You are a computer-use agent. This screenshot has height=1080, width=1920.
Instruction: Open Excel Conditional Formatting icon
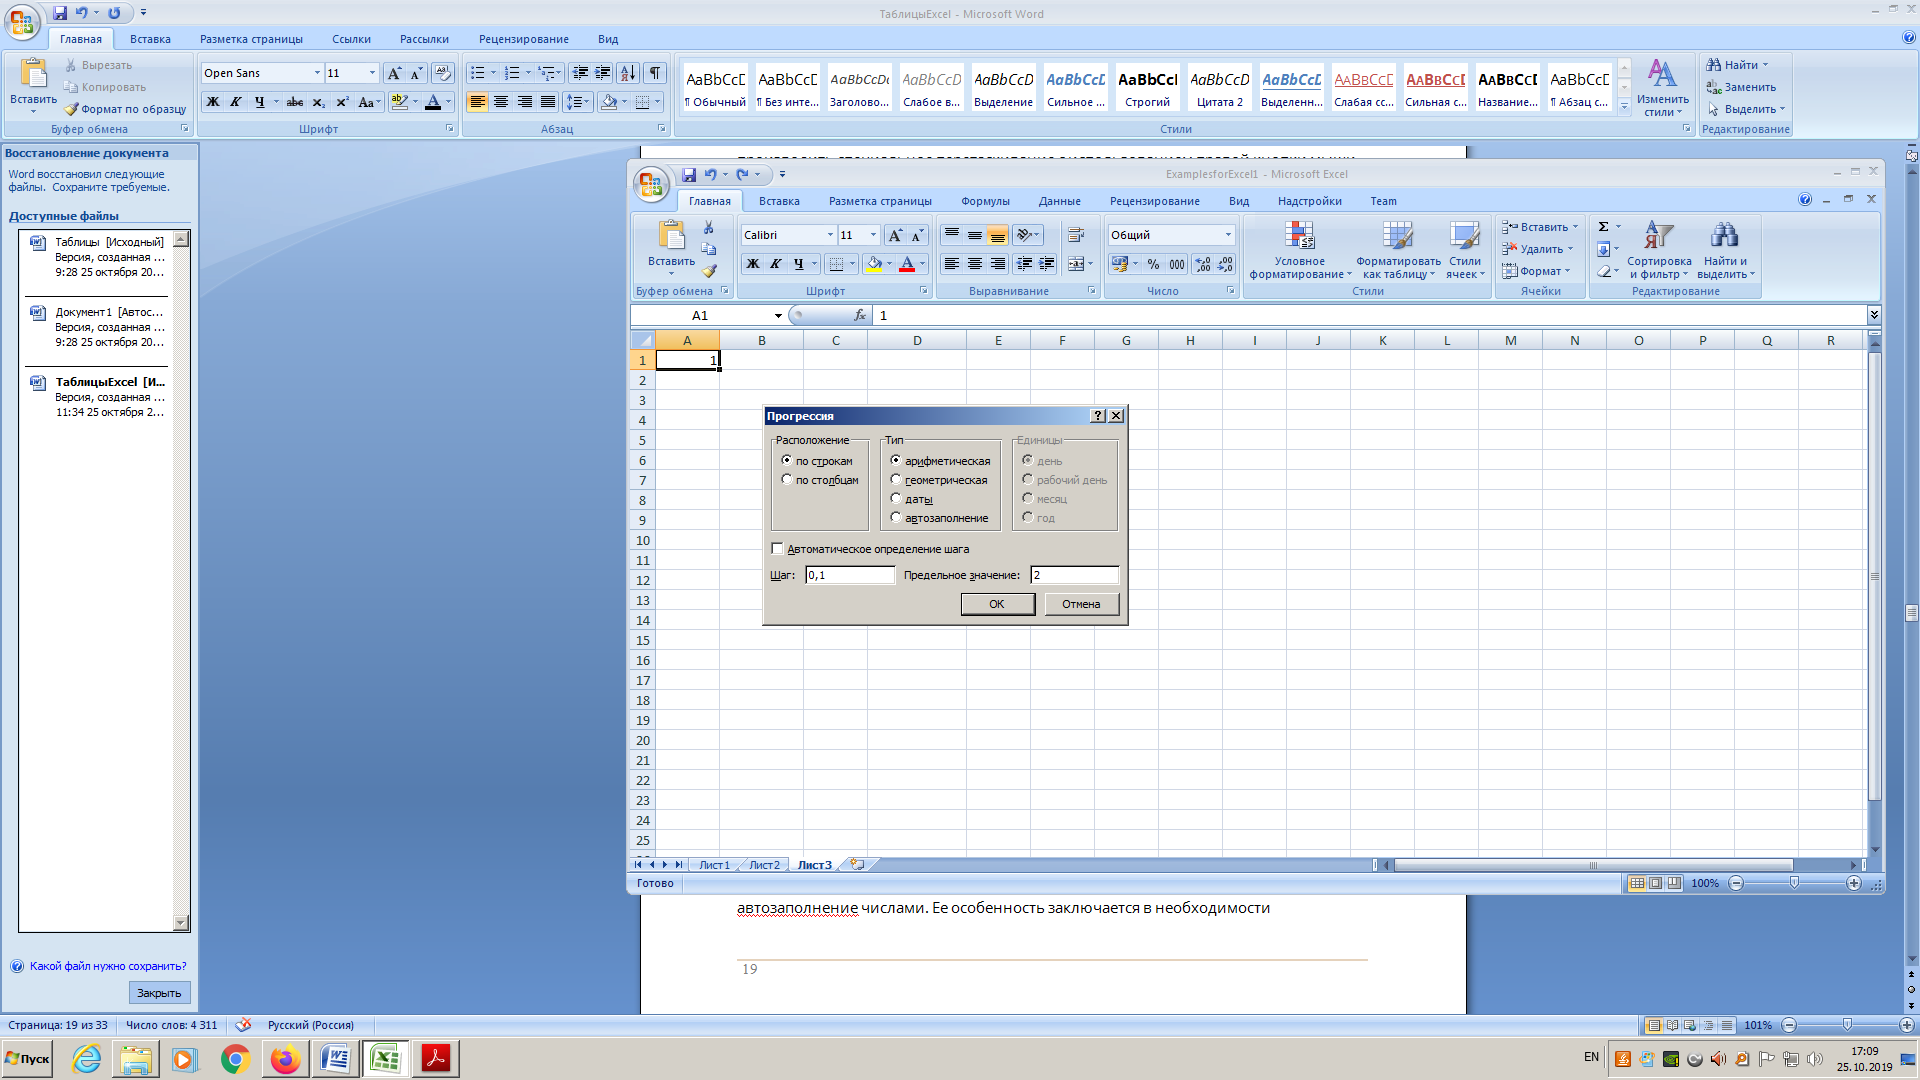tap(1299, 236)
